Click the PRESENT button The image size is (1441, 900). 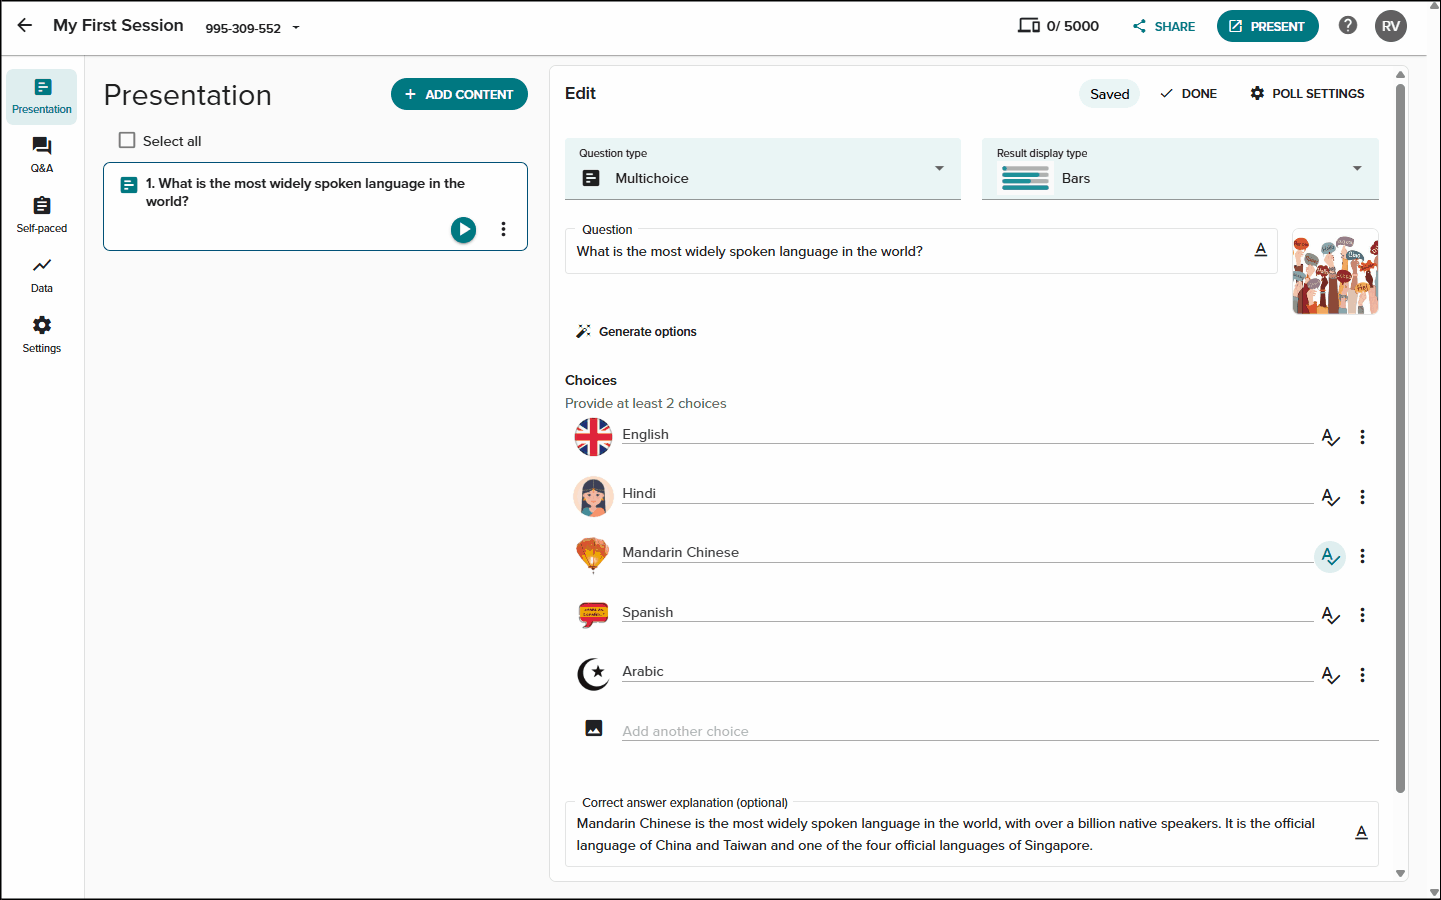1267,26
